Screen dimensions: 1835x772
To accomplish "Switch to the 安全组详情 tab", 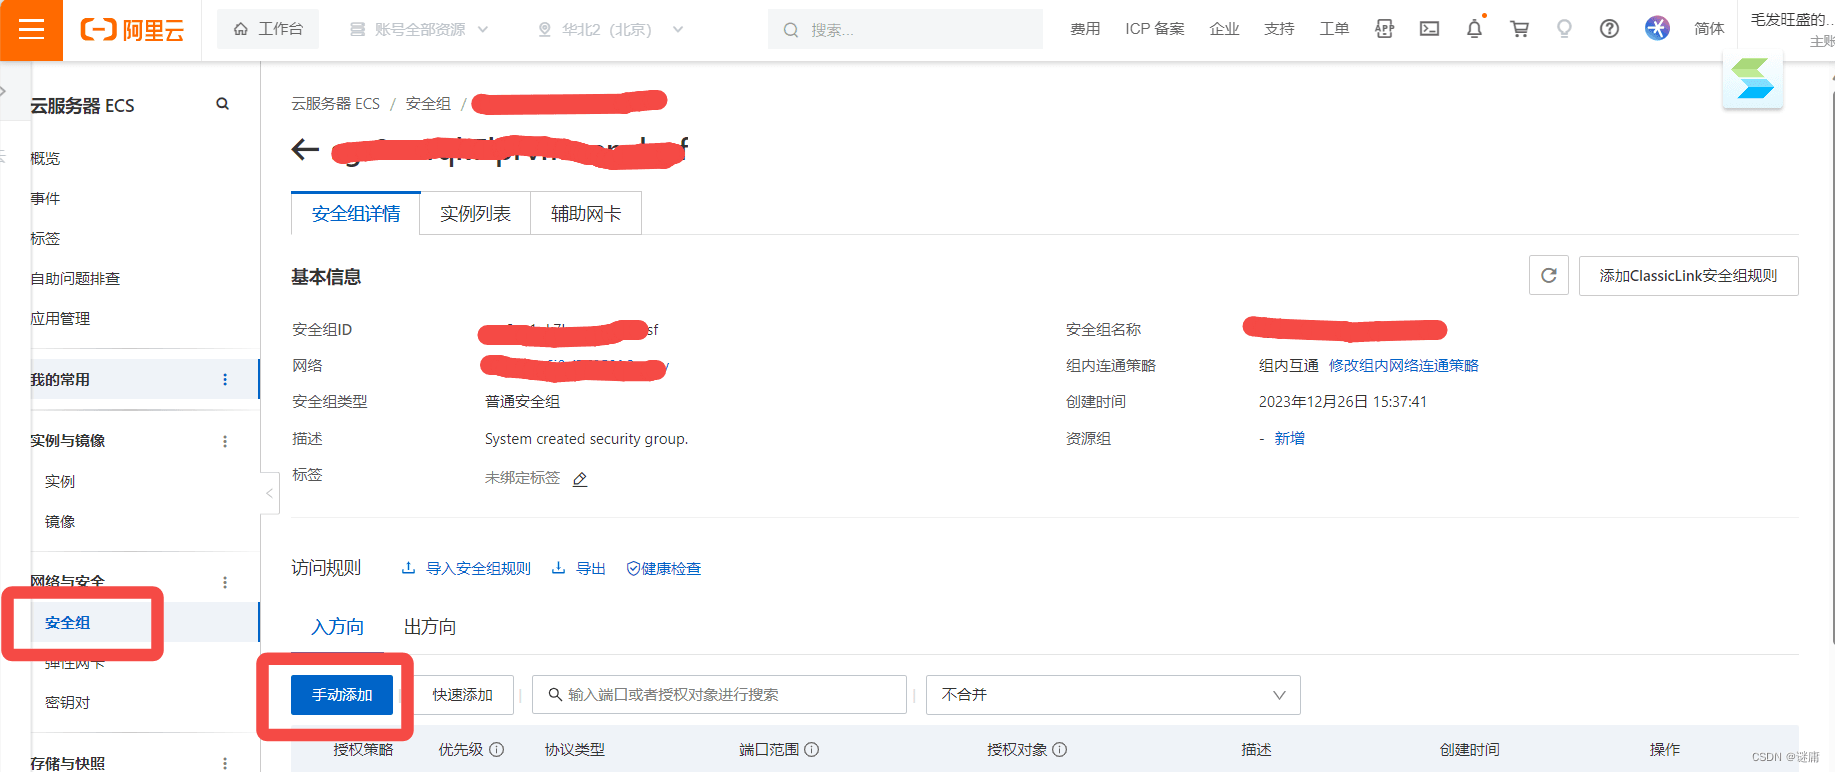I will (356, 213).
